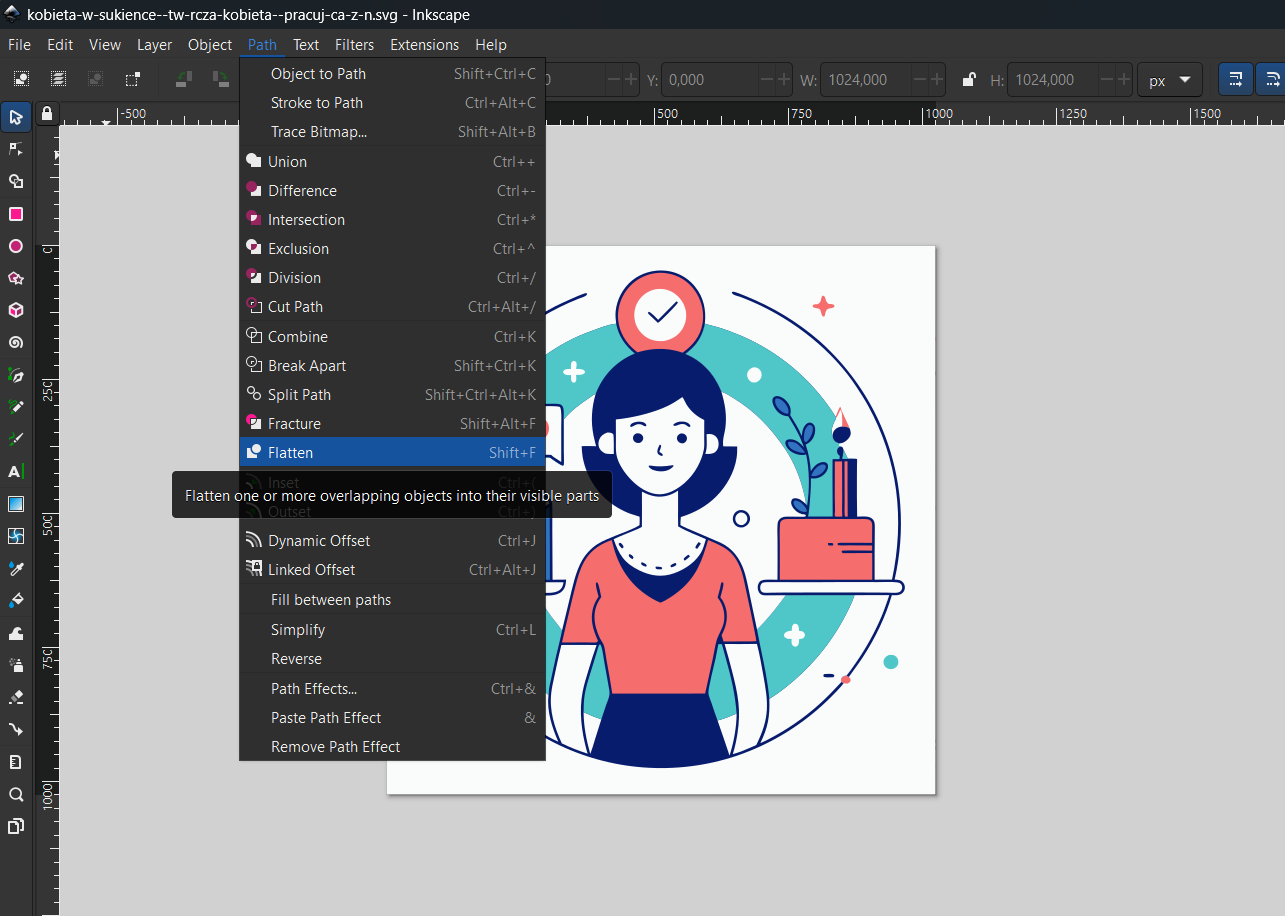The width and height of the screenshot is (1285, 916).
Task: Choose Intersection from Path menu
Action: click(392, 220)
